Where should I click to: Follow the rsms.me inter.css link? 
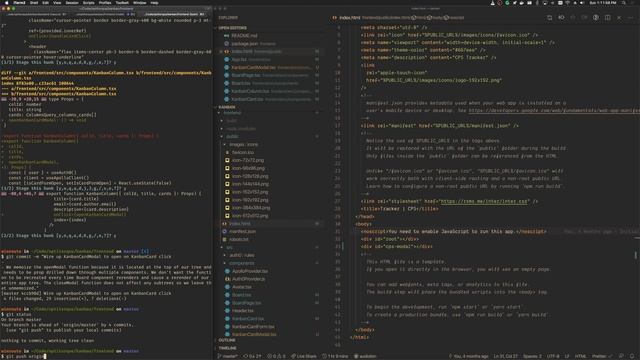click(484, 201)
